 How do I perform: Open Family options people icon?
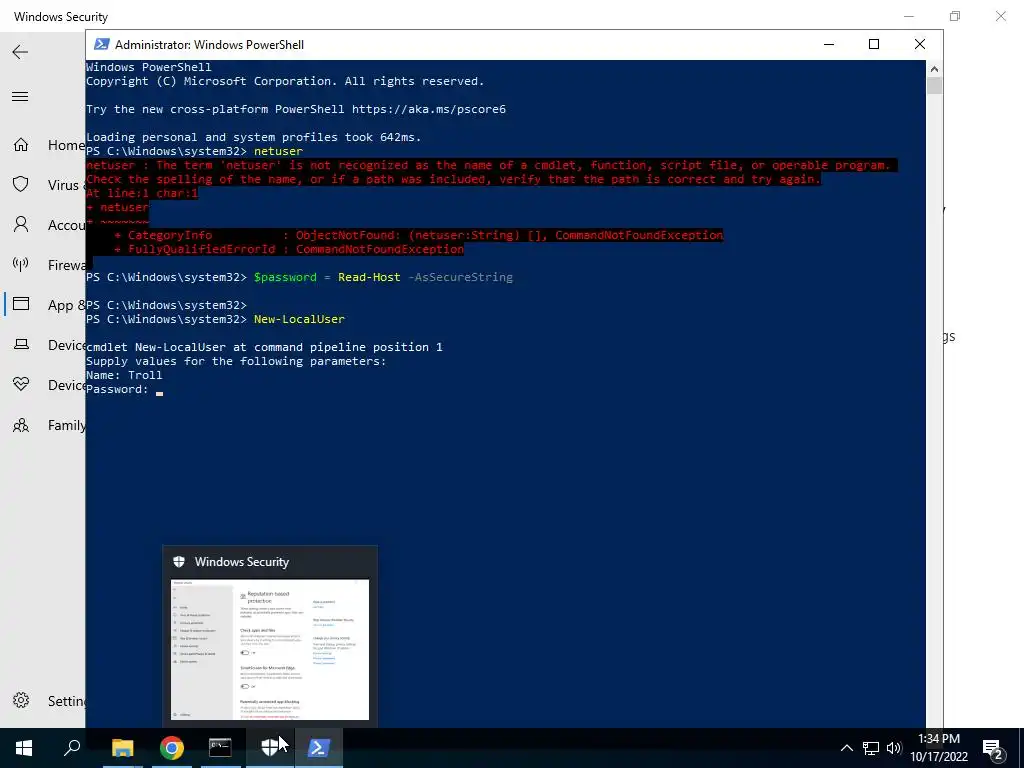(21, 425)
